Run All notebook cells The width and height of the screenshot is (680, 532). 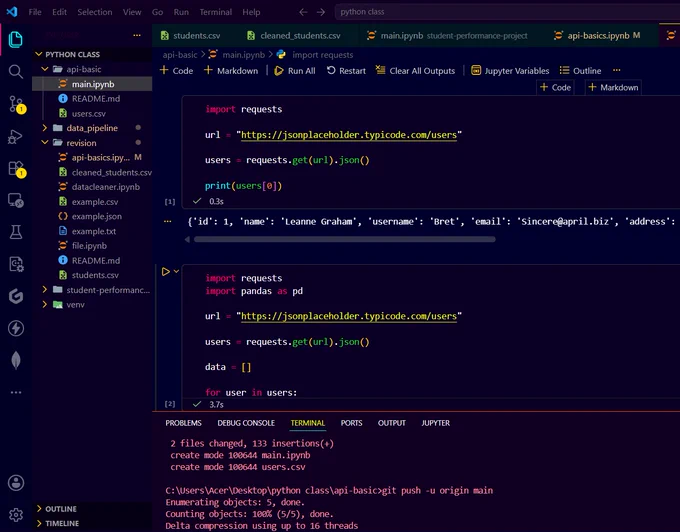coord(295,71)
